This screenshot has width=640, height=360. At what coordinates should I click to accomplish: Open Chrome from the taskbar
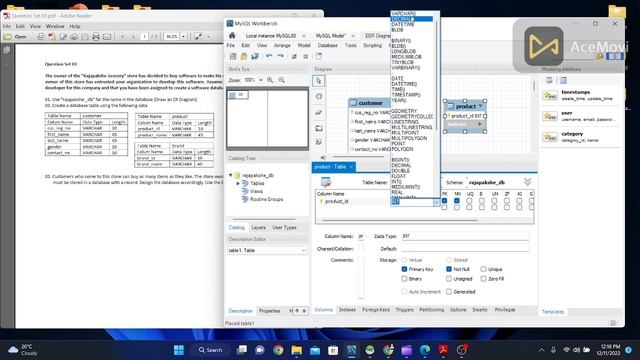[278, 350]
